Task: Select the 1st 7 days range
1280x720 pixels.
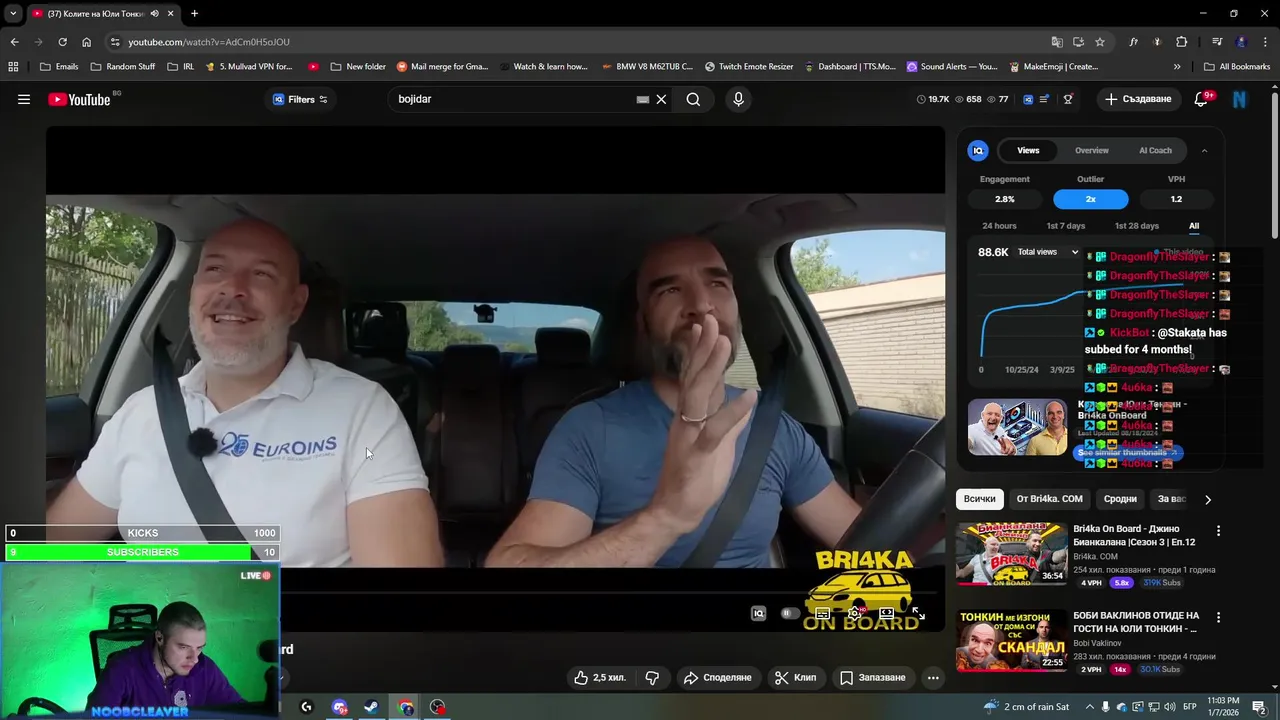Action: [1066, 226]
